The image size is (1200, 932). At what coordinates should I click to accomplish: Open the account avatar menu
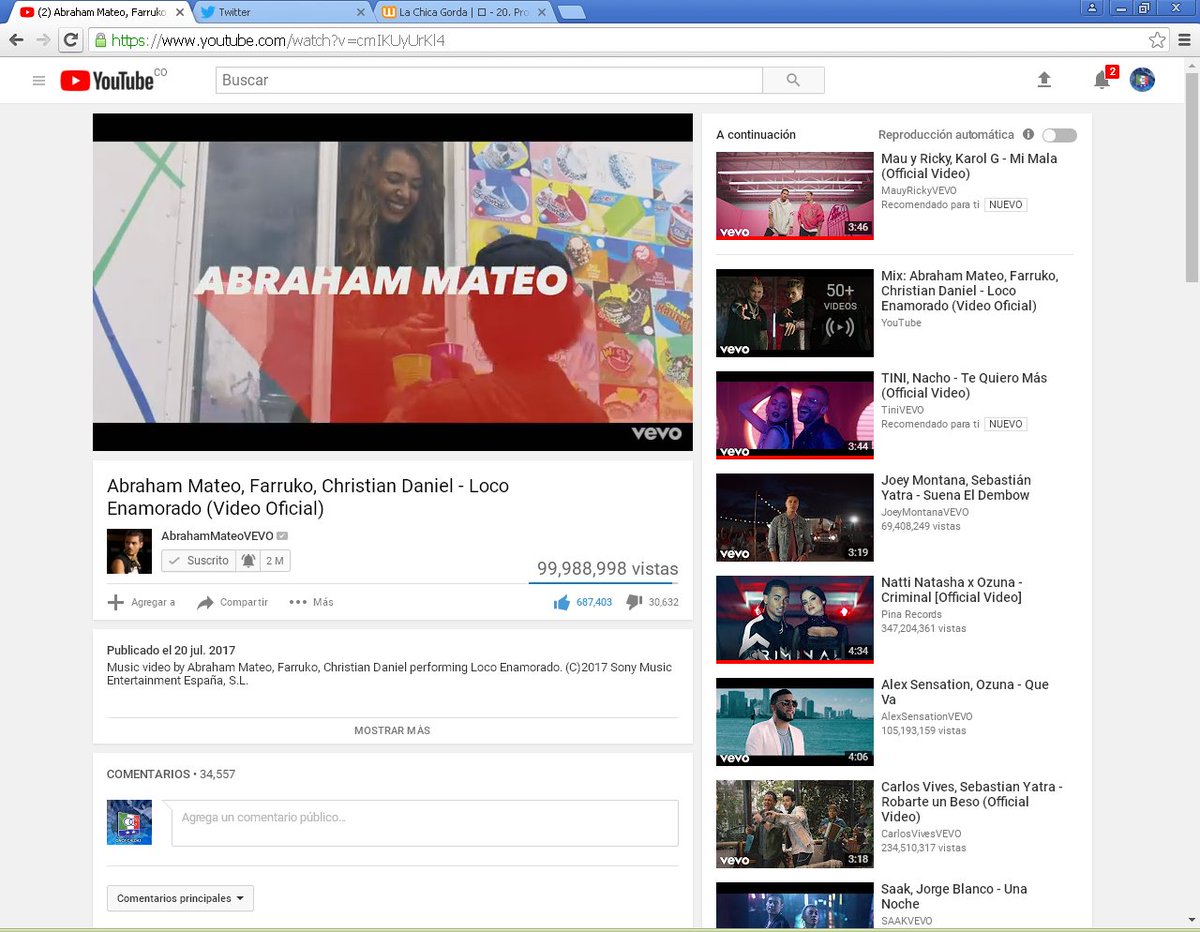[x=1142, y=80]
